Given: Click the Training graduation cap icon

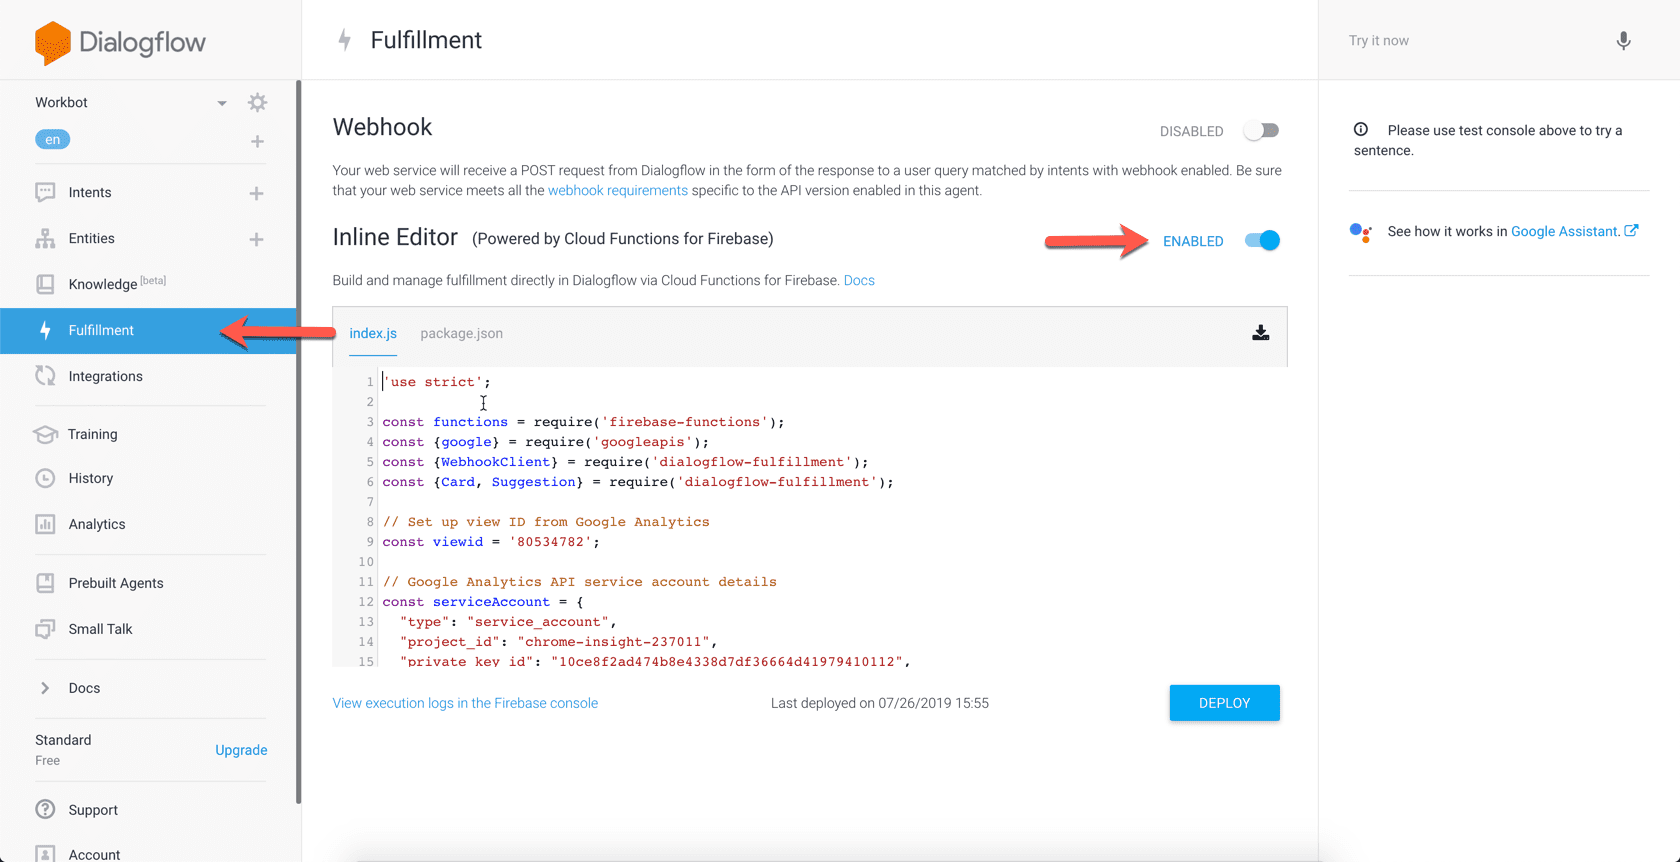Looking at the screenshot, I should (x=45, y=434).
